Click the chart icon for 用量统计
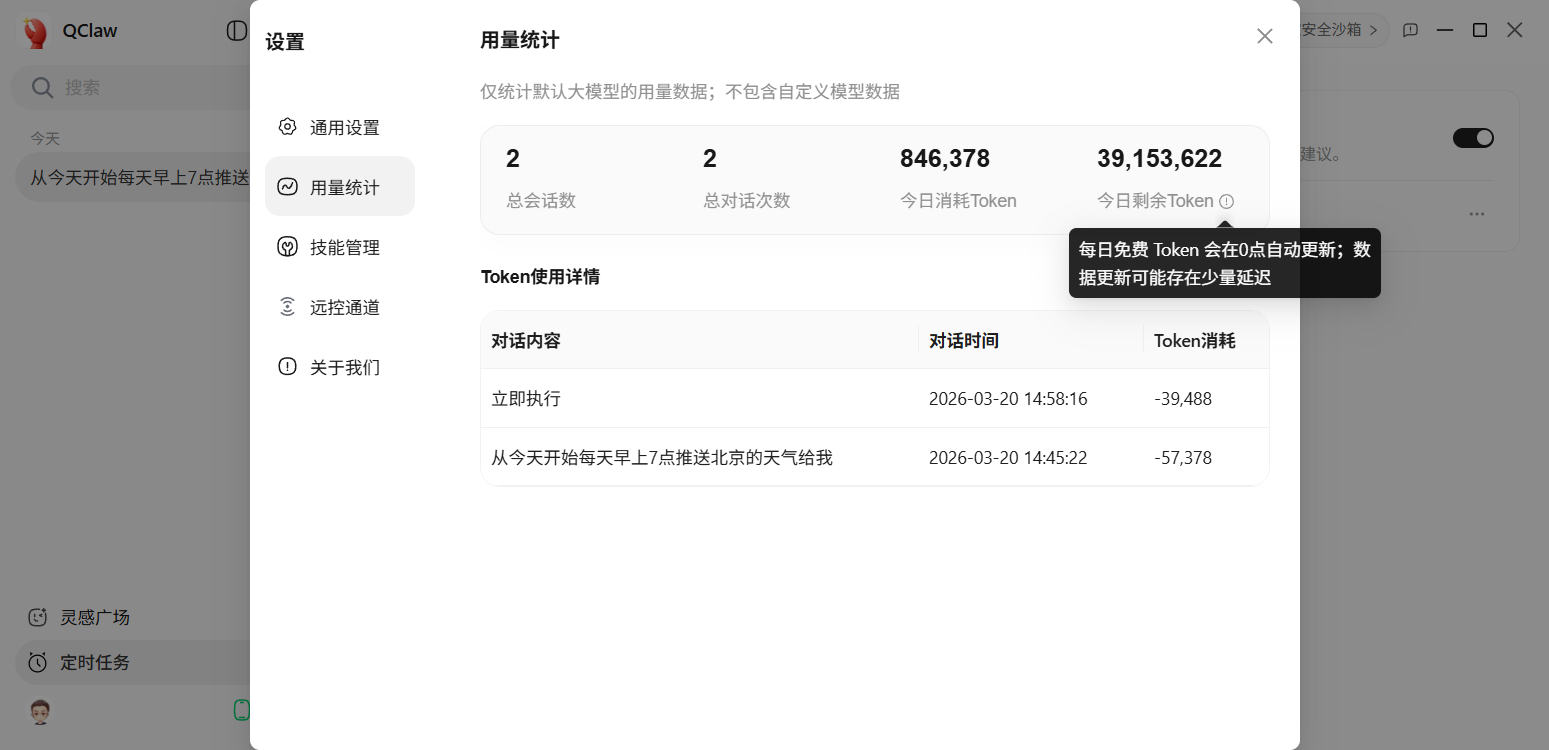The height and width of the screenshot is (750, 1549). coord(287,187)
